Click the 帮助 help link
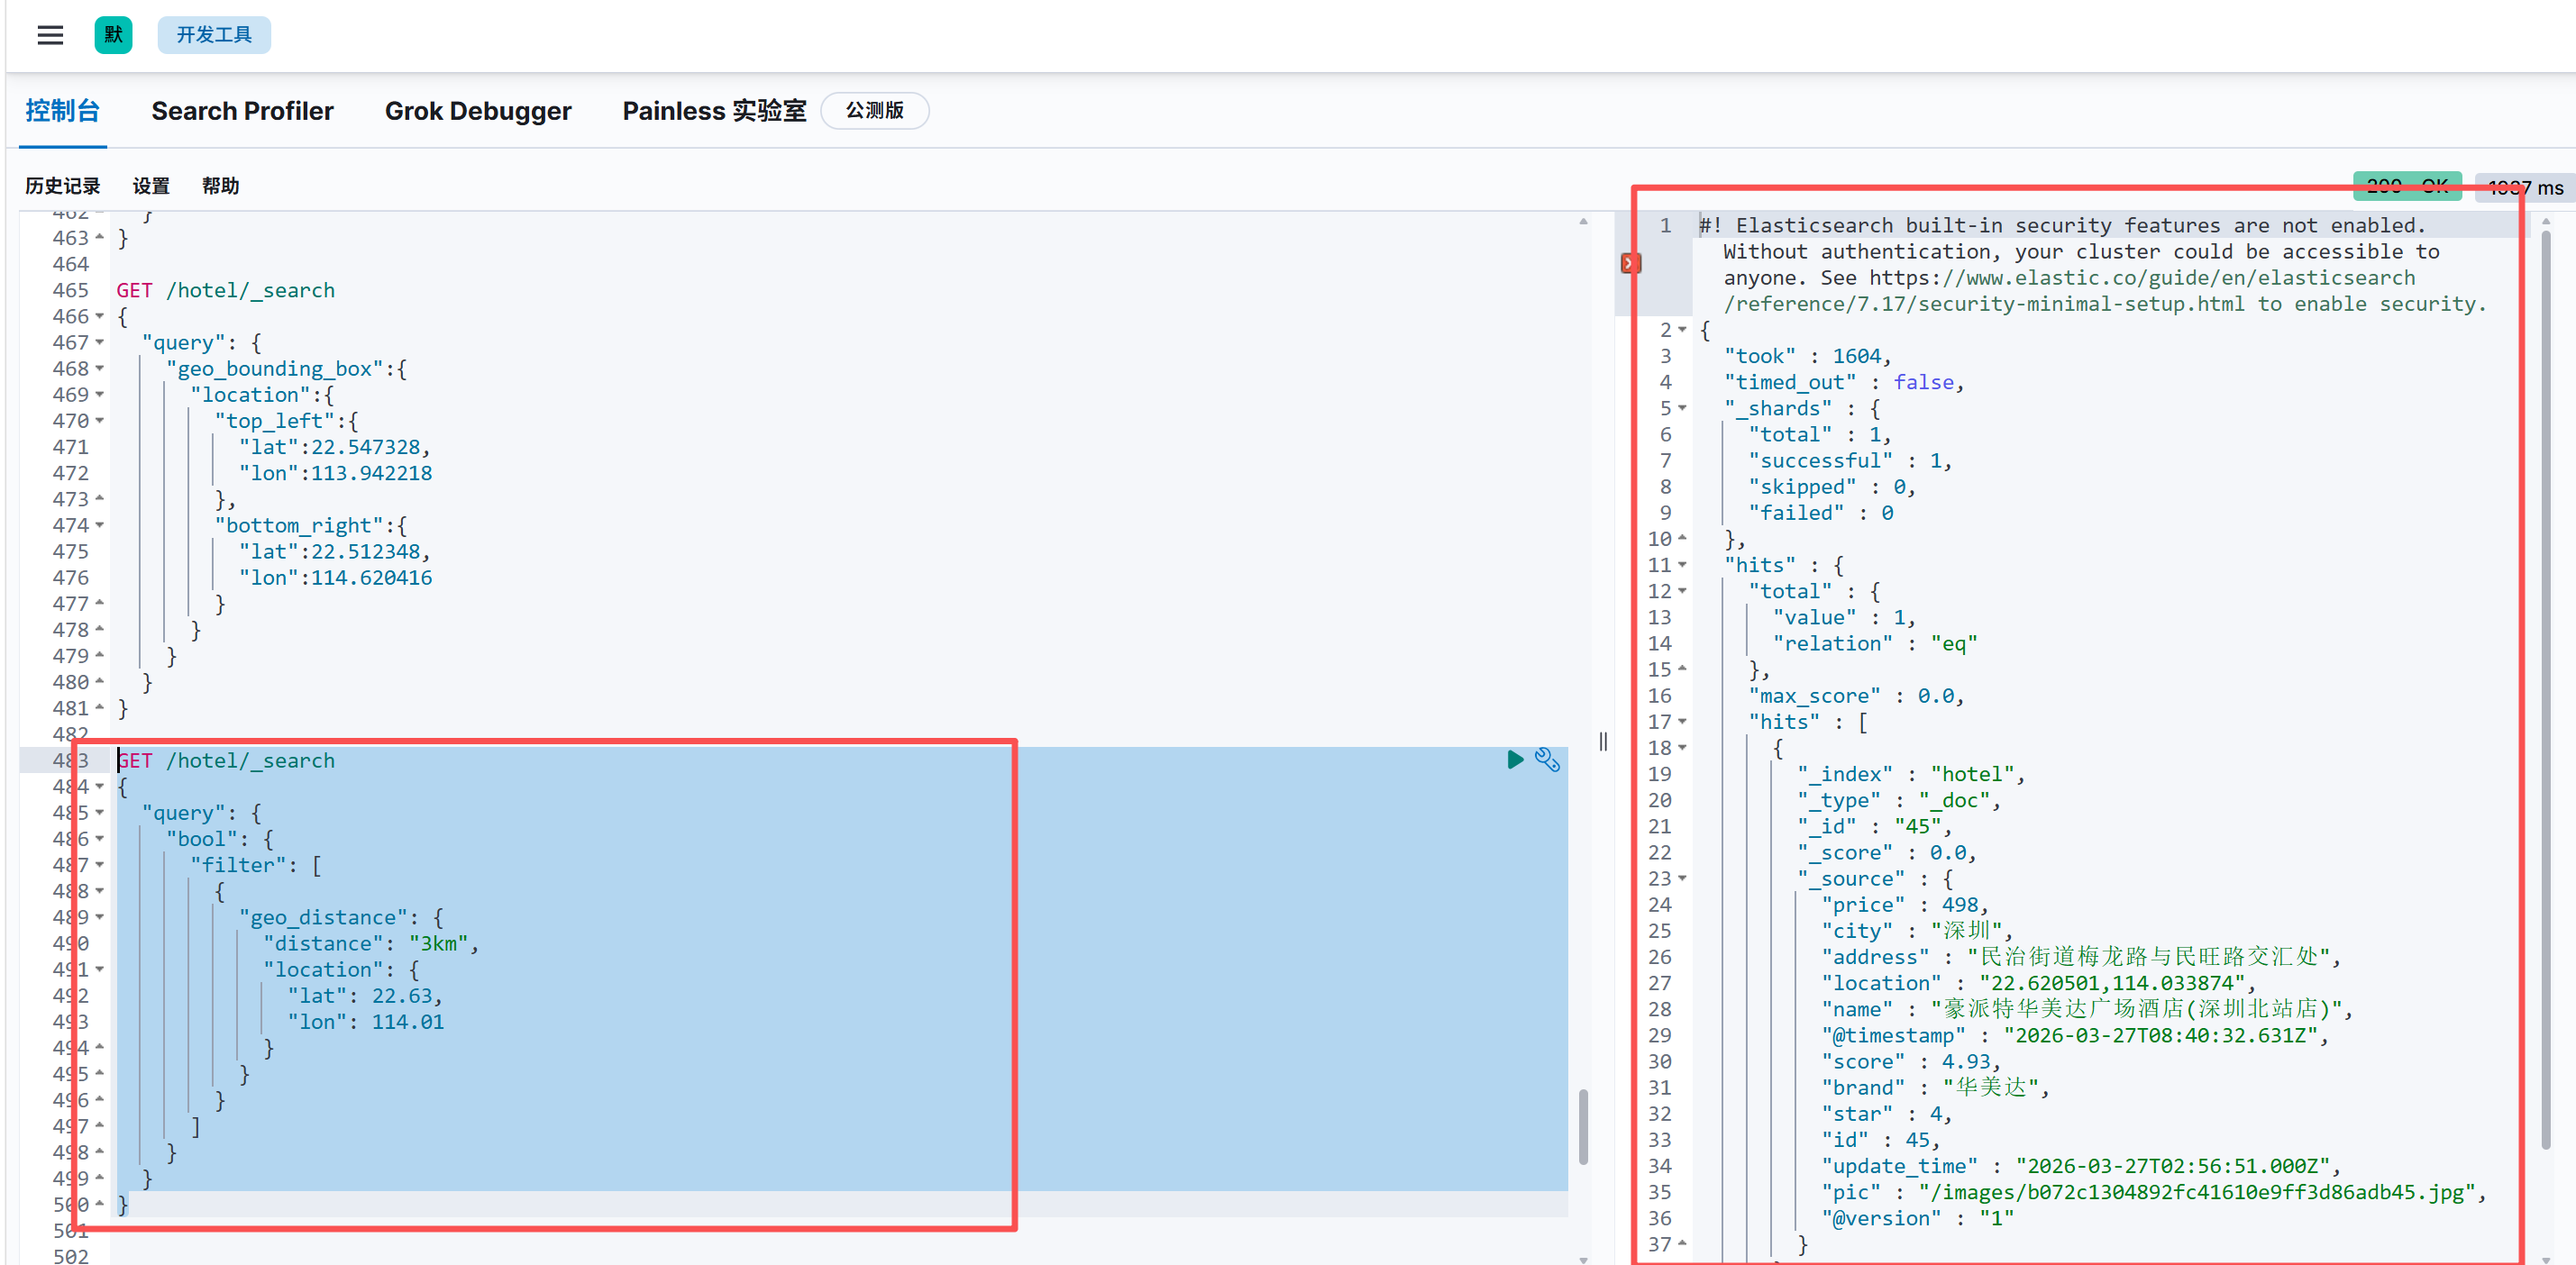Image resolution: width=2576 pixels, height=1265 pixels. [x=220, y=186]
